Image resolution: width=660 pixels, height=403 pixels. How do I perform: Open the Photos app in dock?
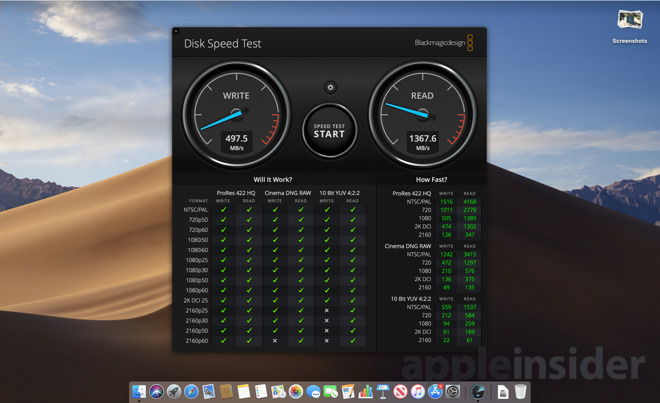click(x=296, y=392)
